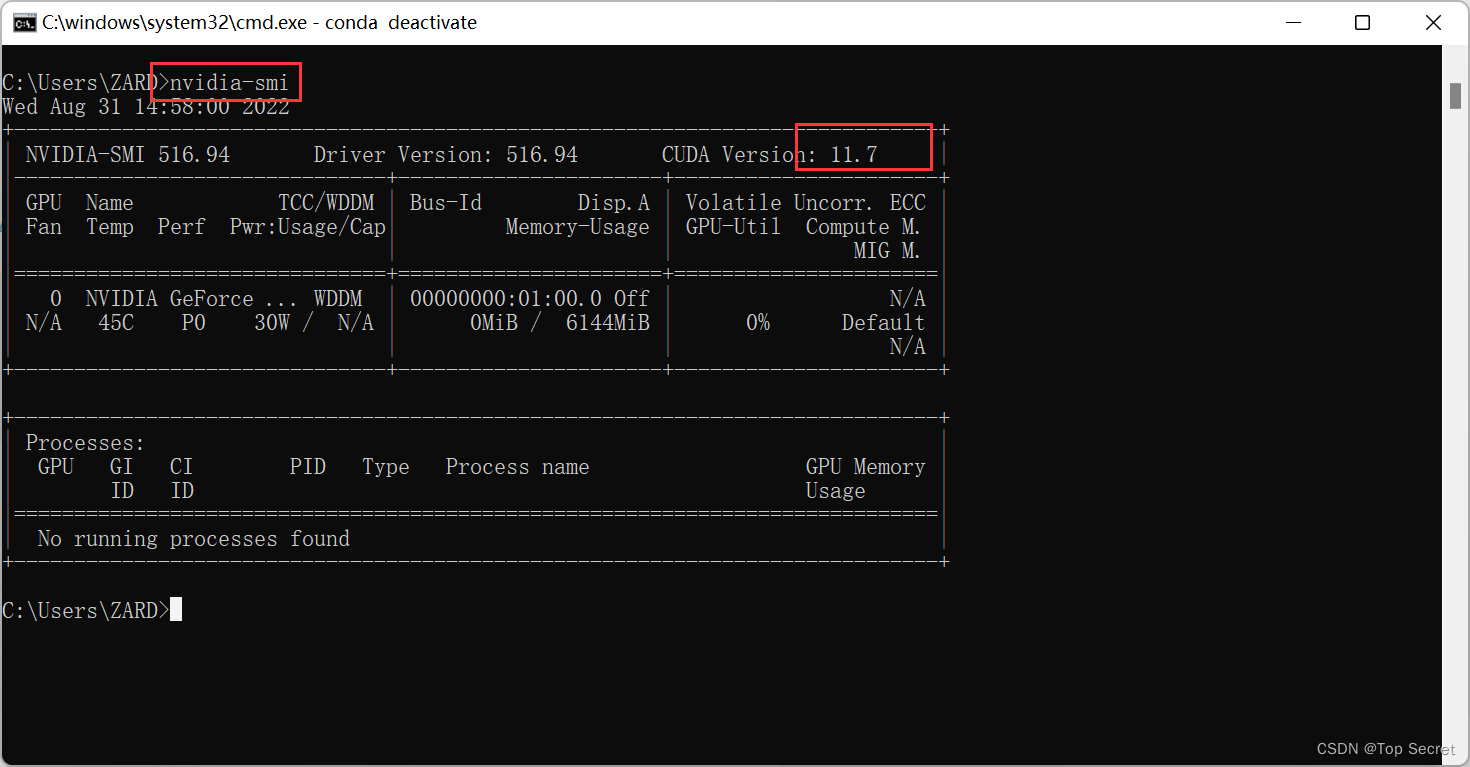1470x767 pixels.
Task: Click the GPU utilization value '0%'
Action: [x=758, y=323]
